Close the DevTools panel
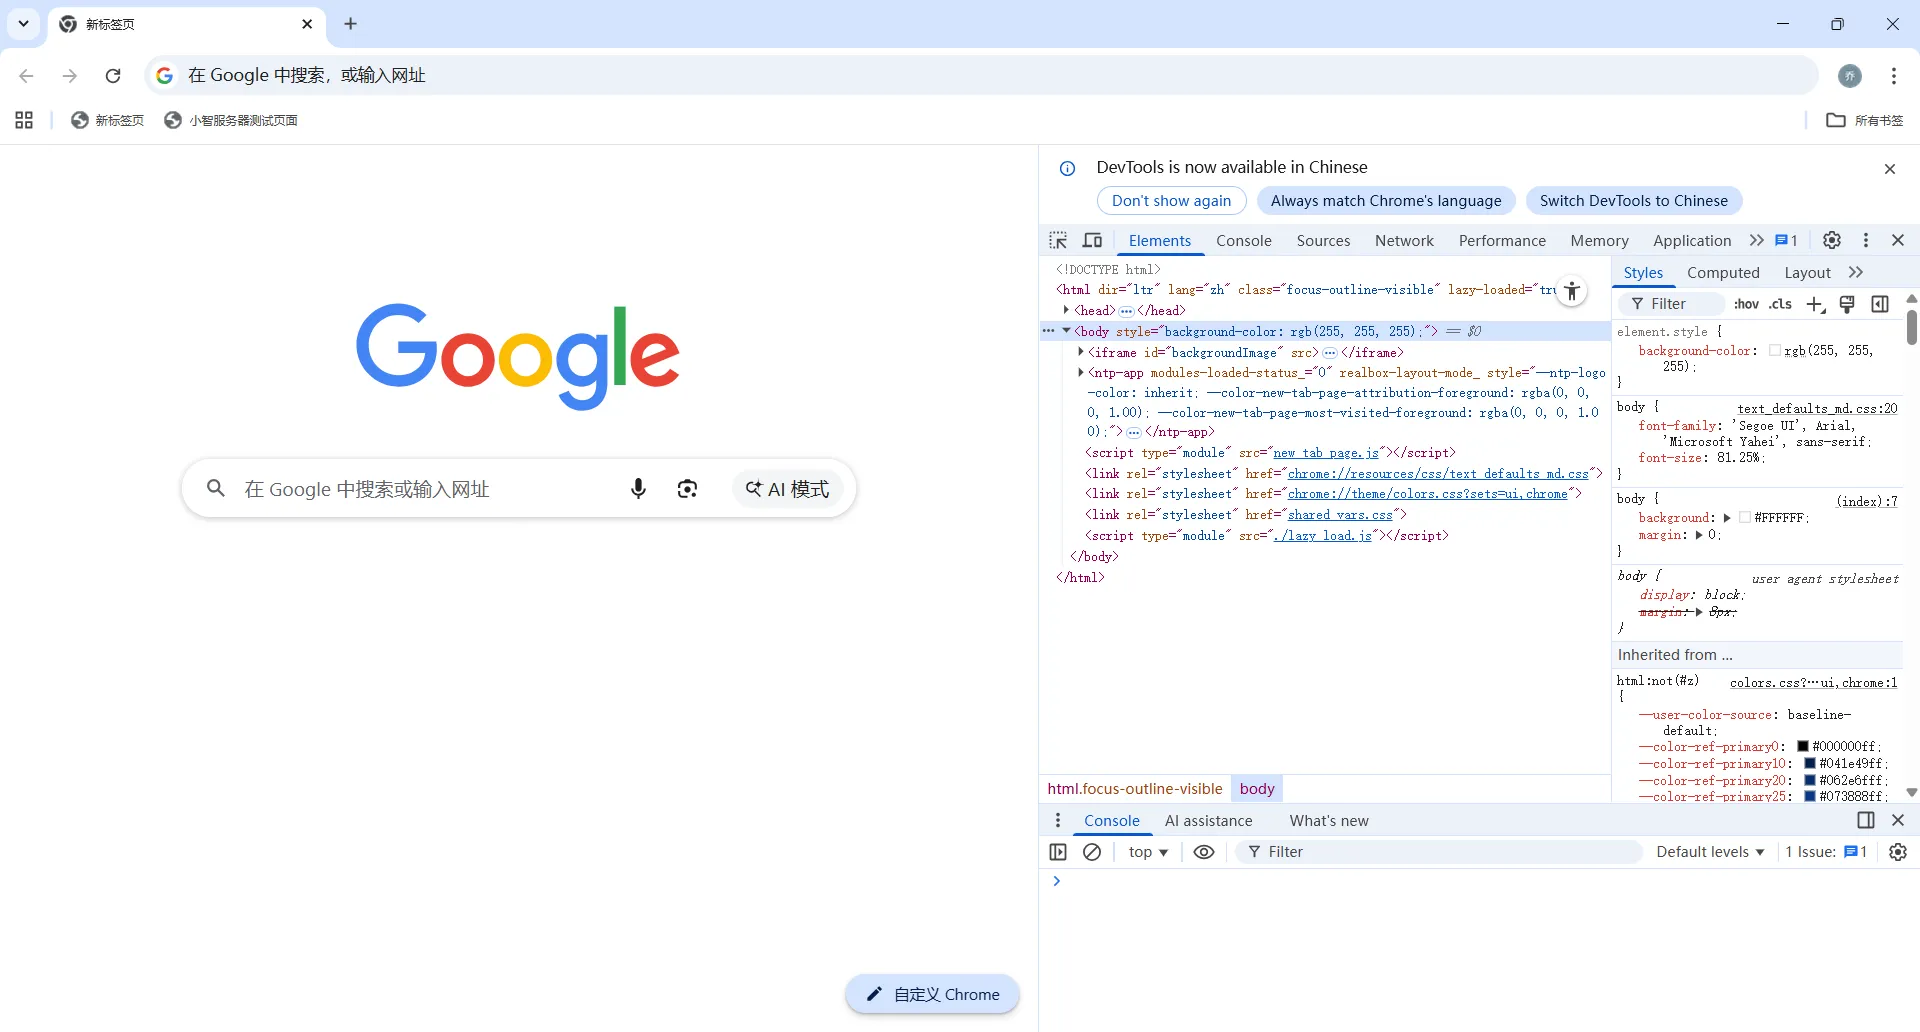Viewport: 1920px width, 1032px height. tap(1898, 240)
